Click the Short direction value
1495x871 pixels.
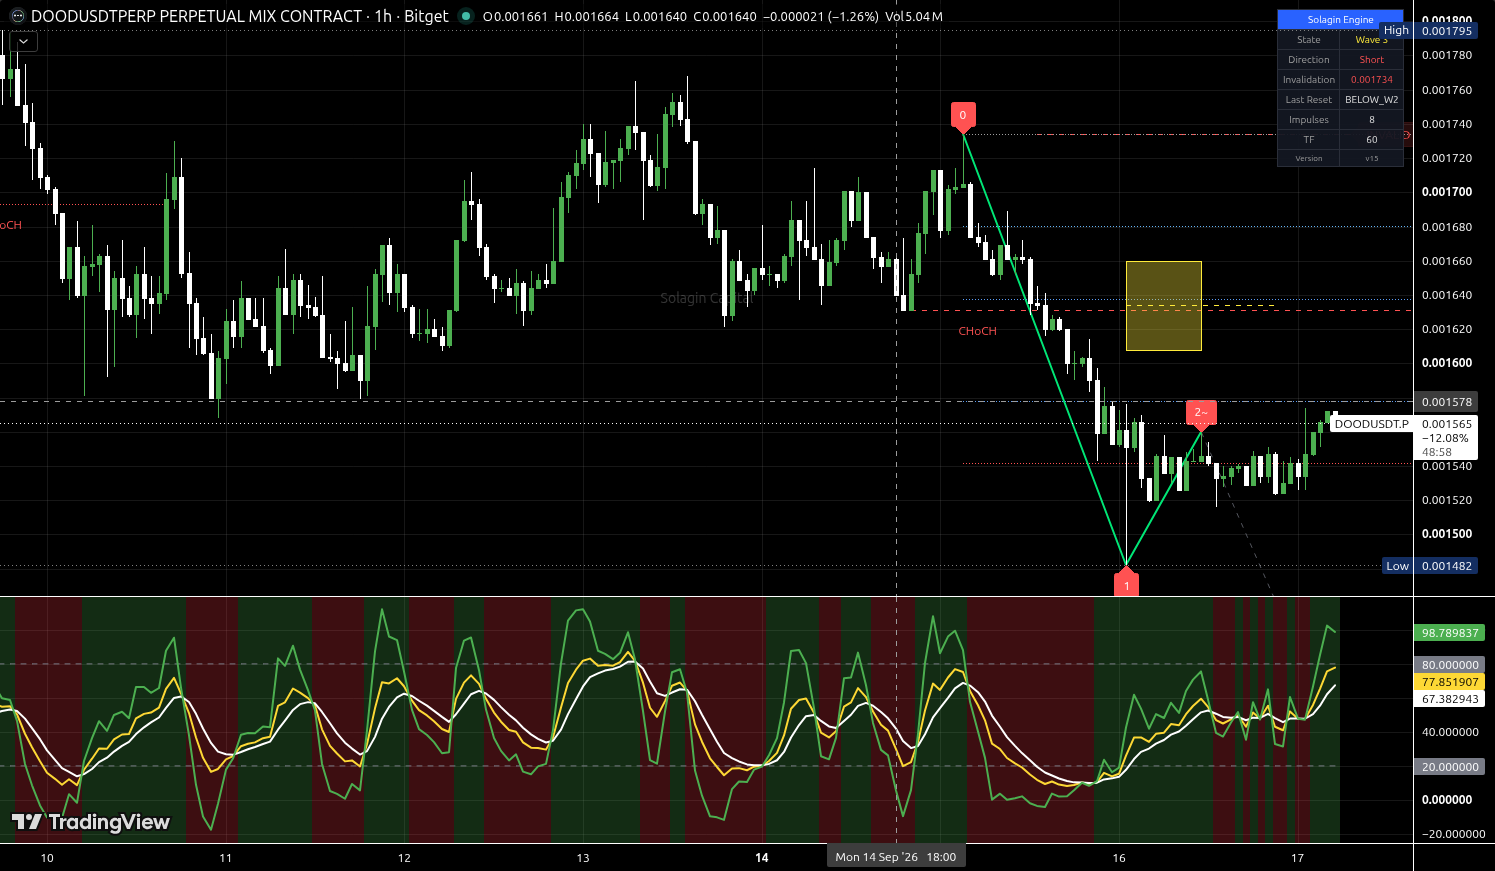coord(1371,60)
